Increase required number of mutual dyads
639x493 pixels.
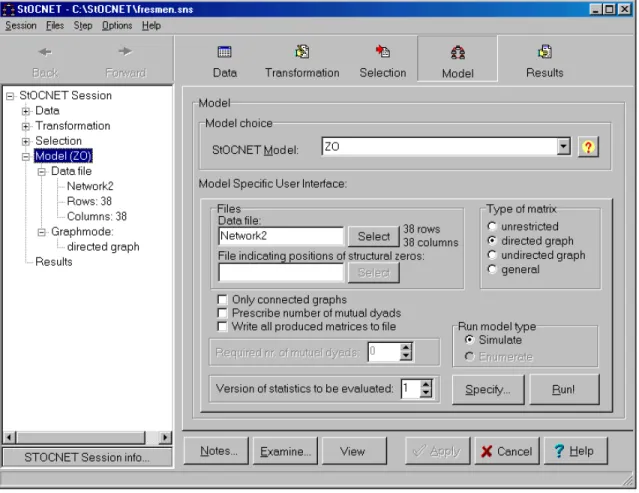coord(405,348)
